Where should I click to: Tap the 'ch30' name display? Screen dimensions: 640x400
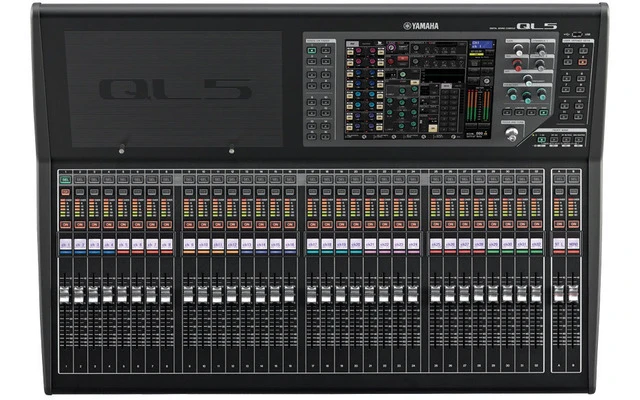click(x=508, y=244)
